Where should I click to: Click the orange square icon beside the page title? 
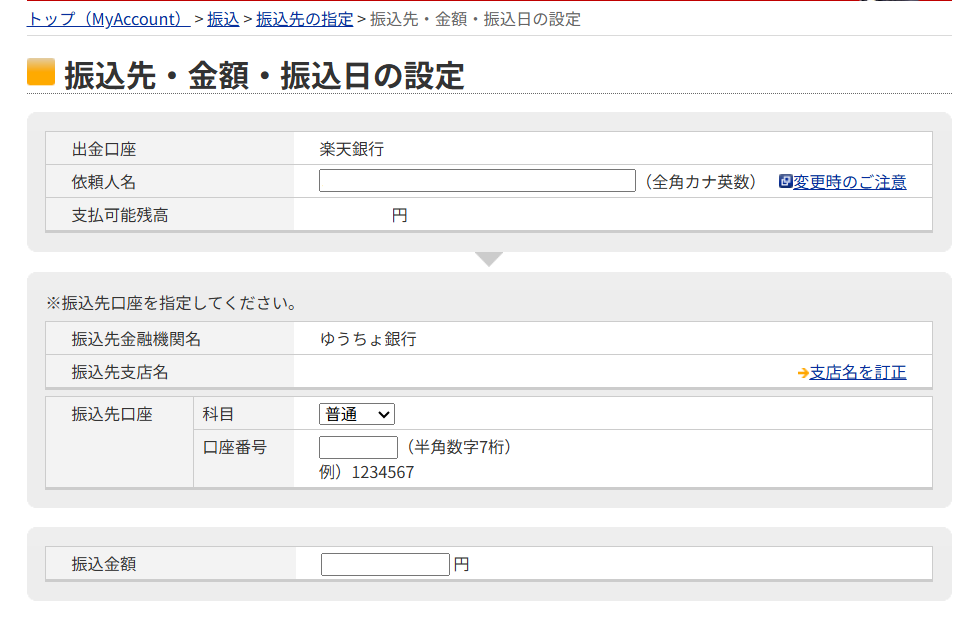coord(41,72)
